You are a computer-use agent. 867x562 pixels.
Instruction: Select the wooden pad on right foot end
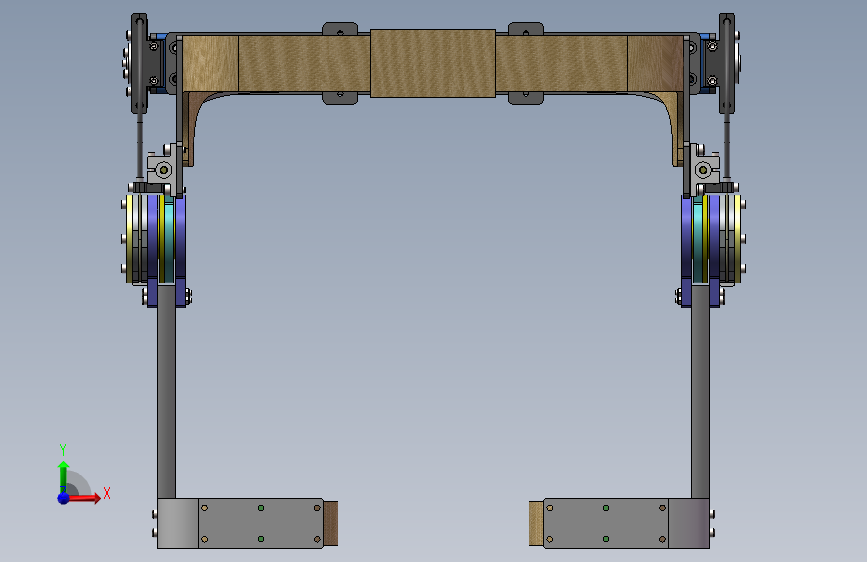pos(536,523)
